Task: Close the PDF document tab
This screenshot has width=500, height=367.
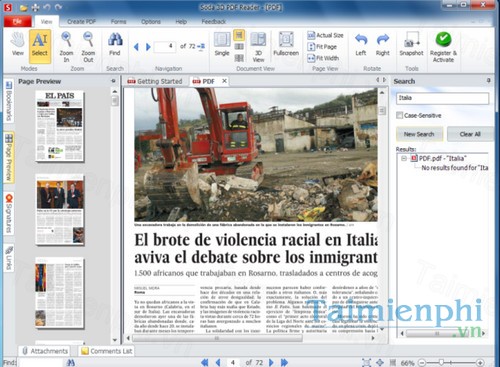Action: coord(224,81)
